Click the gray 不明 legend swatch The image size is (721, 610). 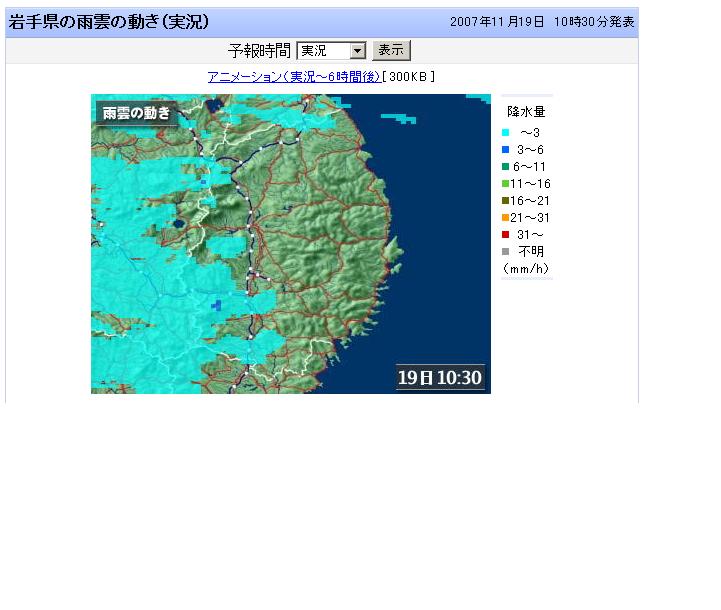pyautogui.click(x=506, y=251)
